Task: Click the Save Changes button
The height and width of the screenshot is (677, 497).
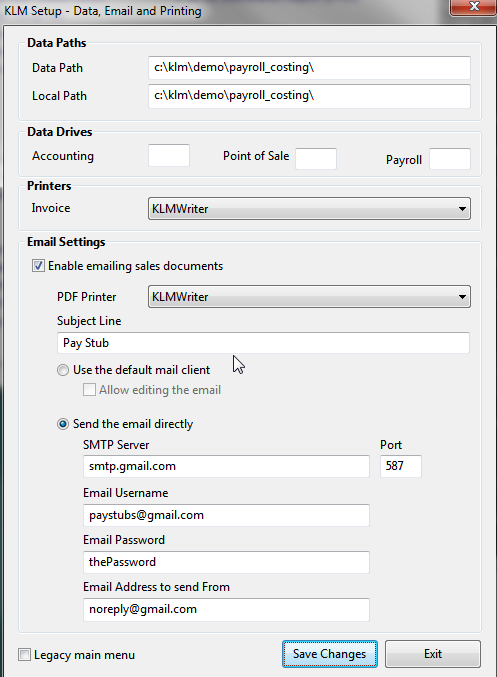Action: coord(330,654)
